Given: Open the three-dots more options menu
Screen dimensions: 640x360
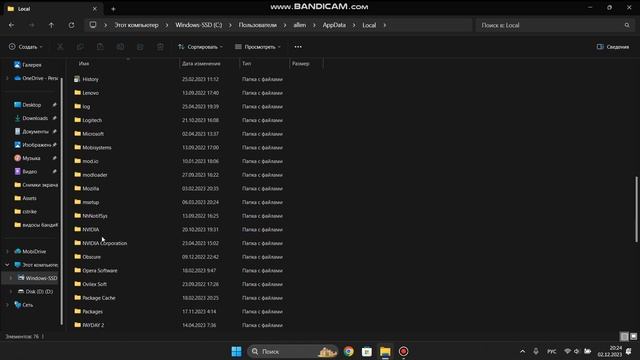Looking at the screenshot, I should click(x=298, y=47).
